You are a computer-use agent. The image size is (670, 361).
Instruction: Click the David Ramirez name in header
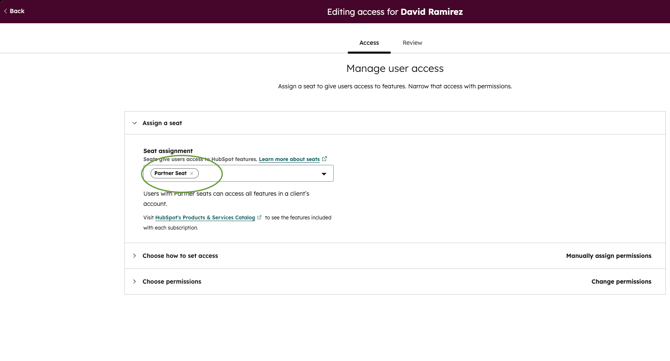coord(432,12)
